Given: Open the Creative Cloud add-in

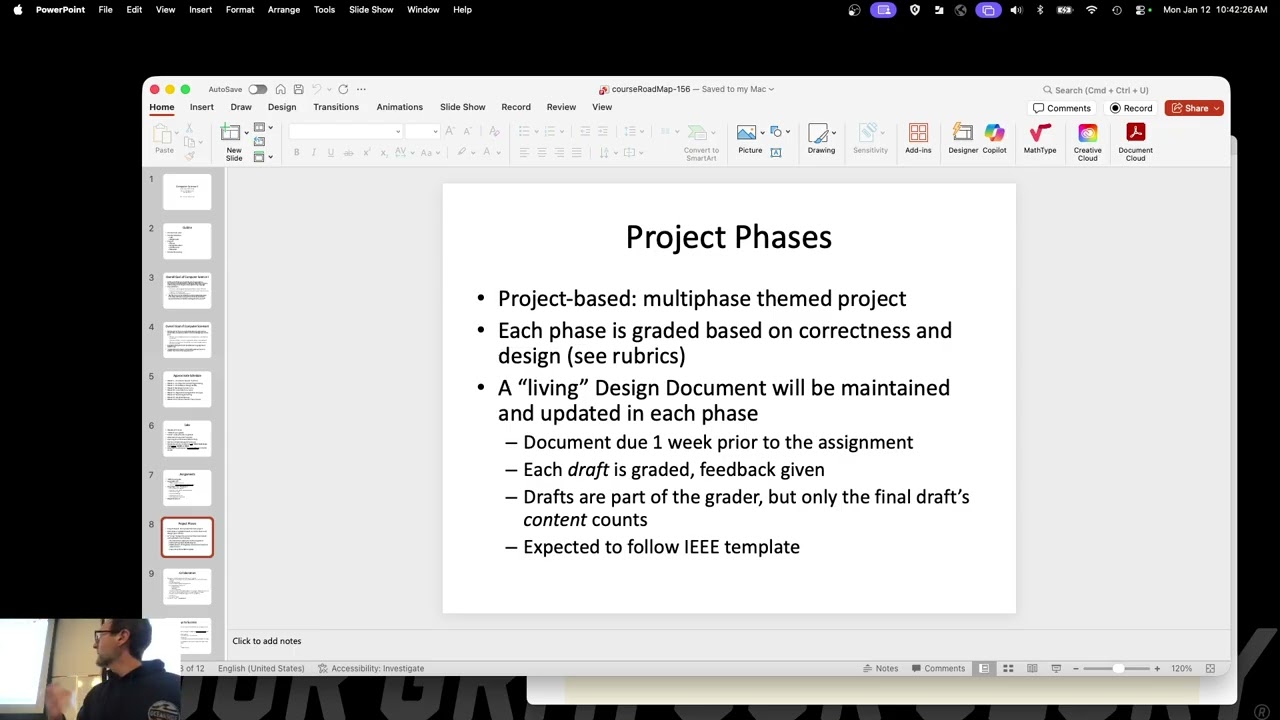Looking at the screenshot, I should pos(1088,142).
